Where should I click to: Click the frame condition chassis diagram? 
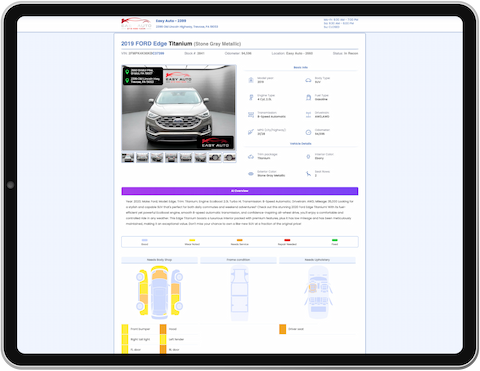239,293
